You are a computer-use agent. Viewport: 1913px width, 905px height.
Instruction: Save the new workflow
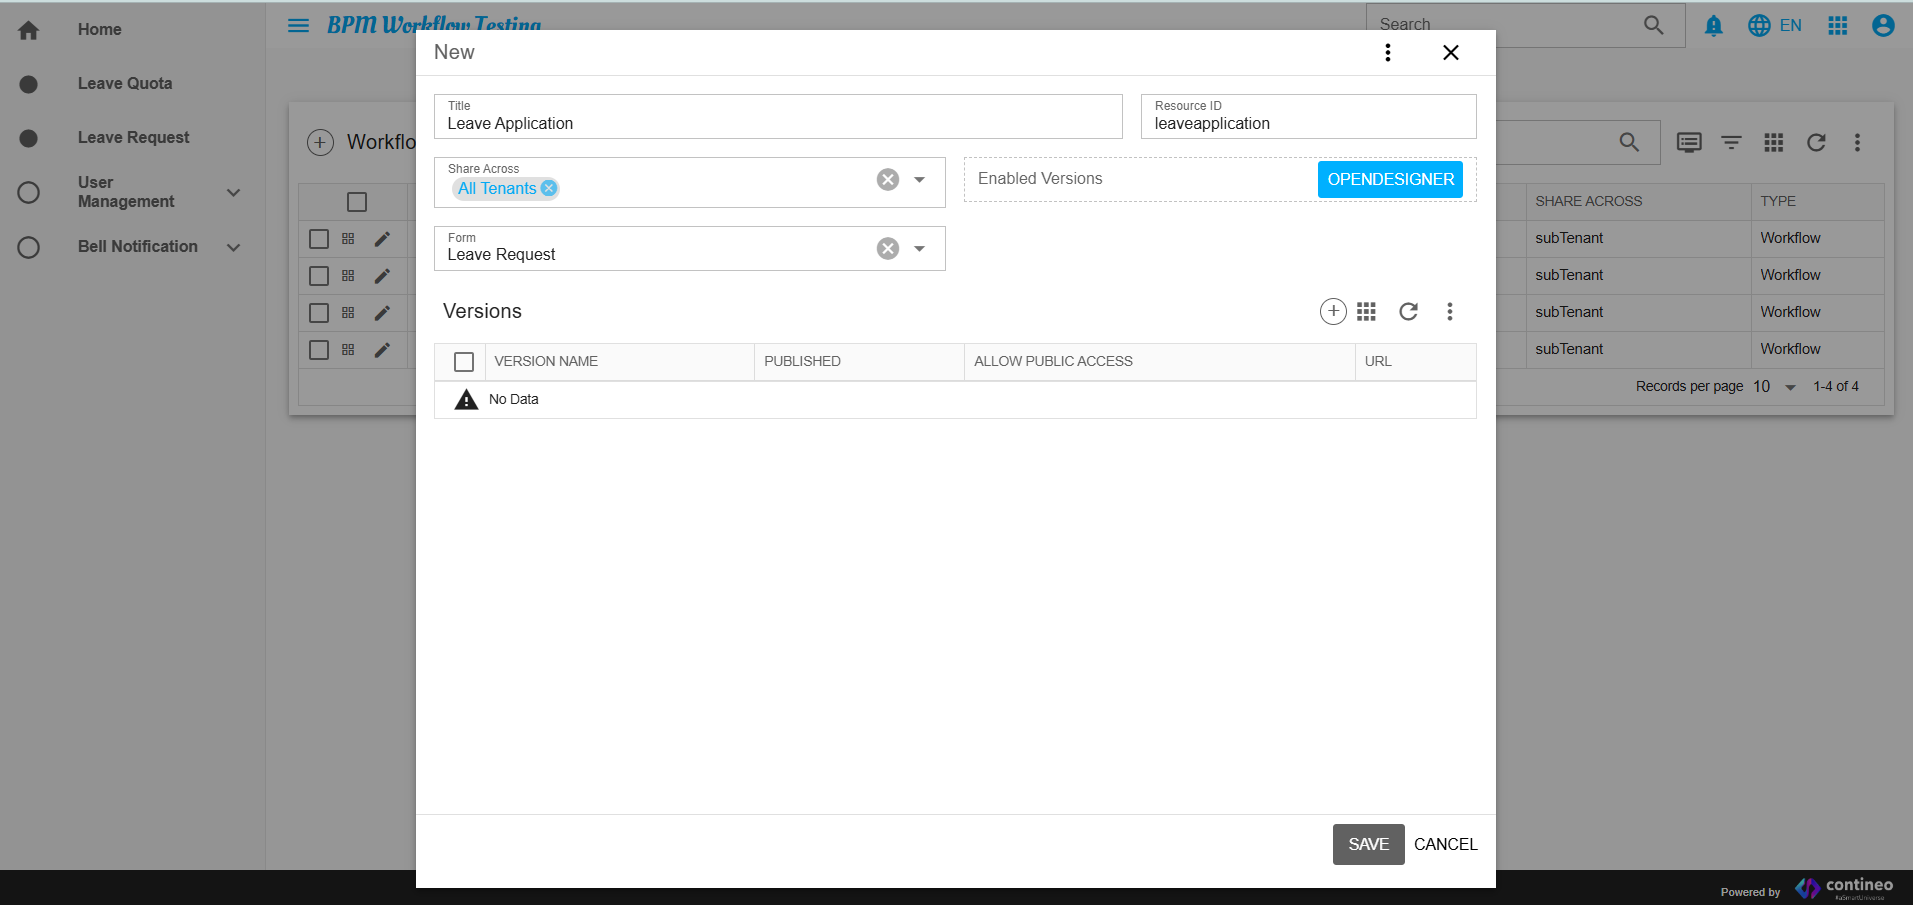[x=1368, y=845]
